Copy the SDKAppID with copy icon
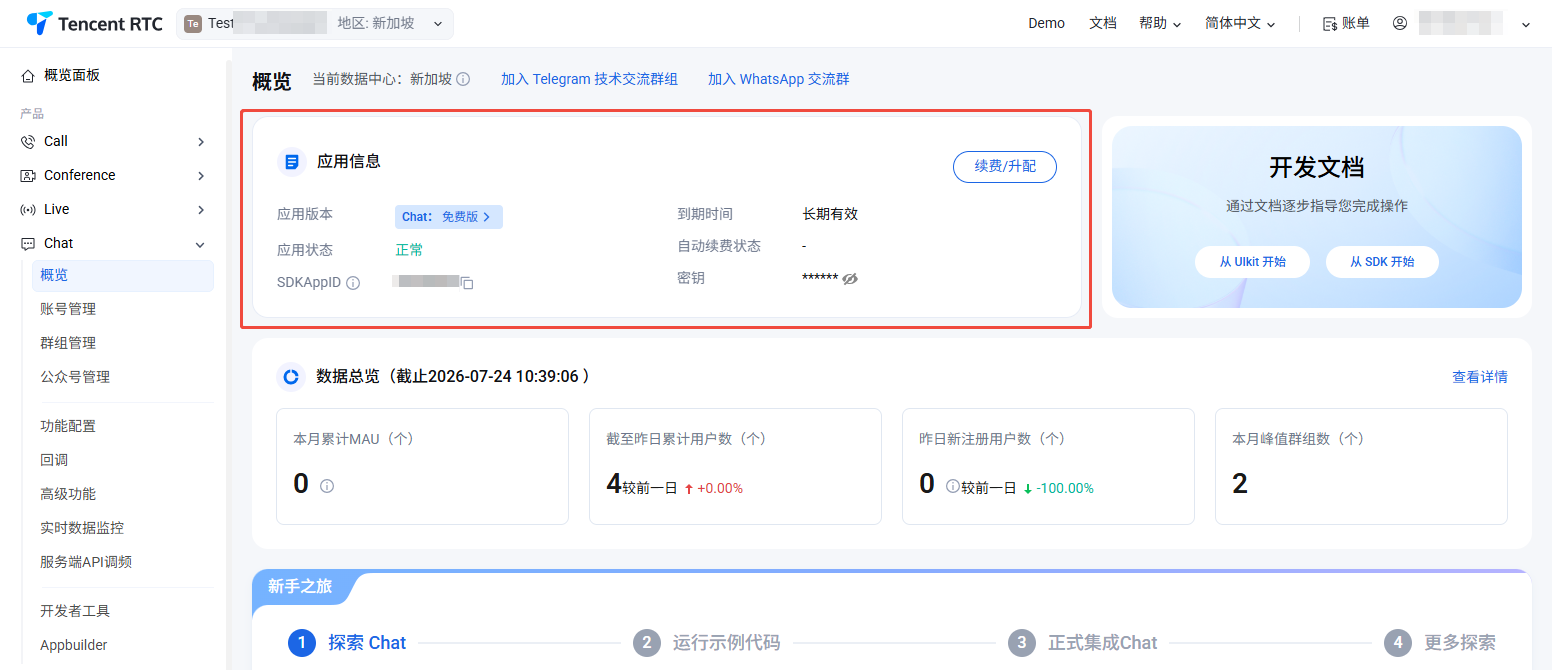This screenshot has height=670, width=1552. [467, 284]
